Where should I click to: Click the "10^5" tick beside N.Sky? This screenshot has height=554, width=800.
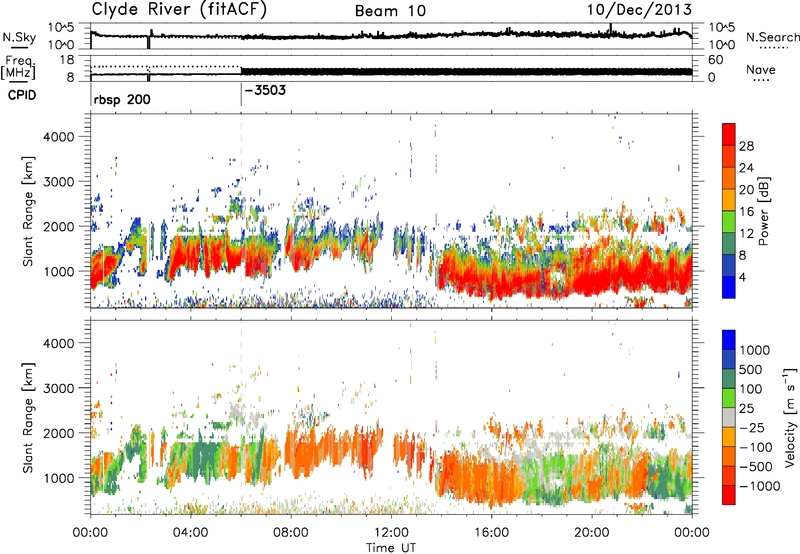[x=61, y=27]
